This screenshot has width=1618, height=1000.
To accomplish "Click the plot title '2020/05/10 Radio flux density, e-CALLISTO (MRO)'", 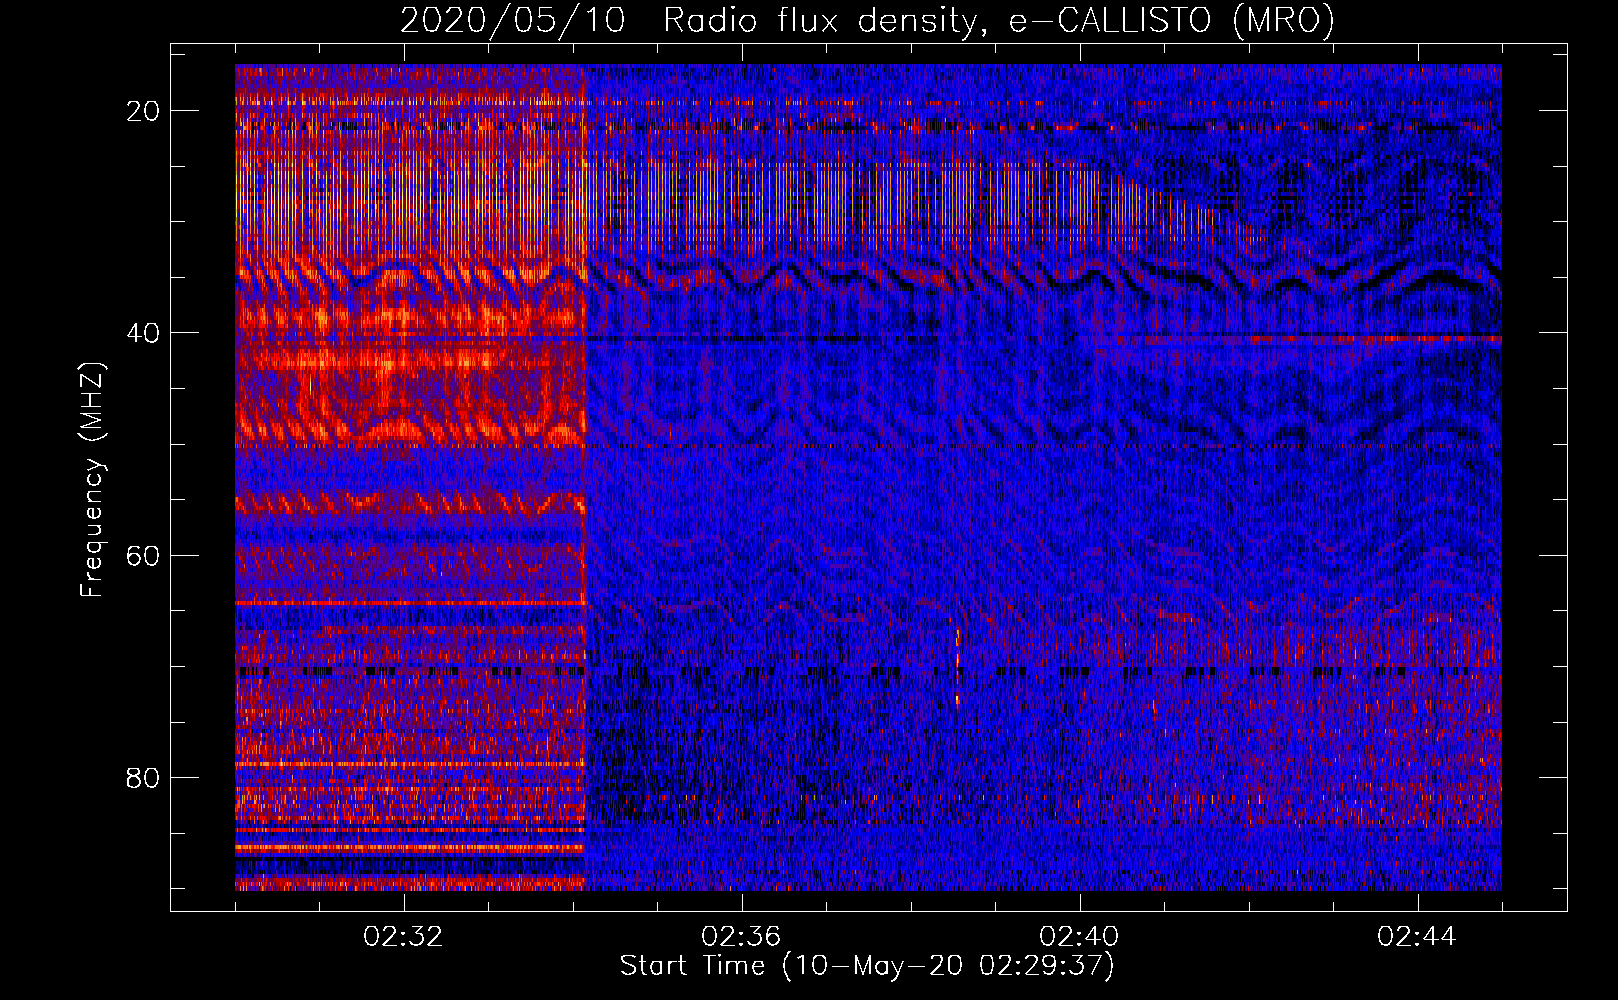I will (867, 20).
